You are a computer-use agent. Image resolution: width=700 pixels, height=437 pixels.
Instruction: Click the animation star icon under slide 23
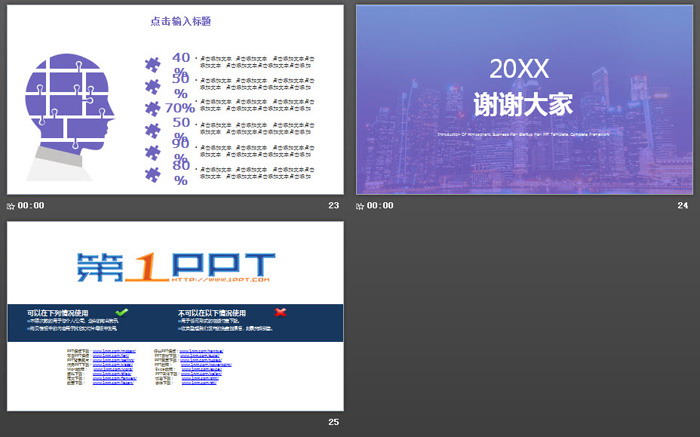[11, 206]
